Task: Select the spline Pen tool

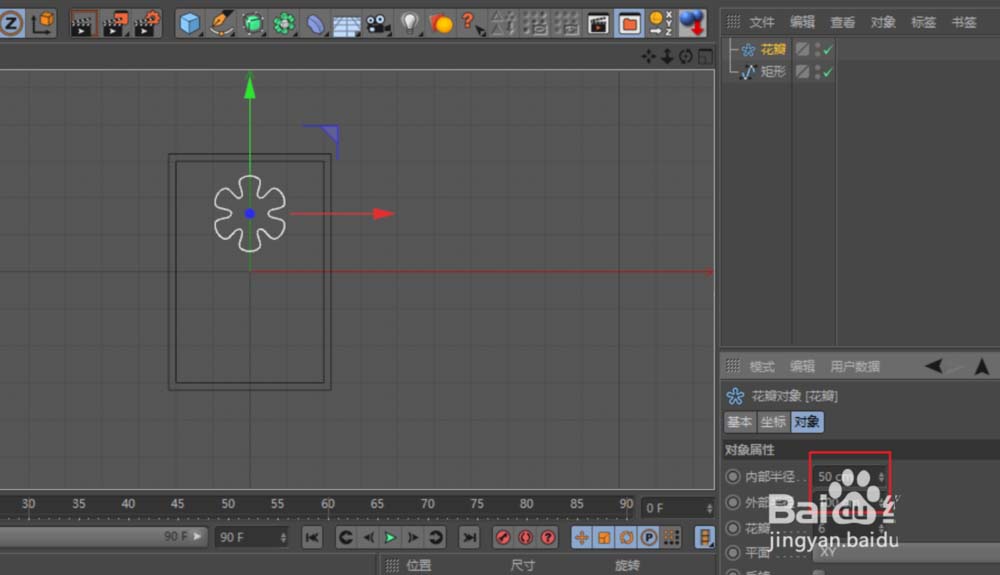Action: (221, 22)
